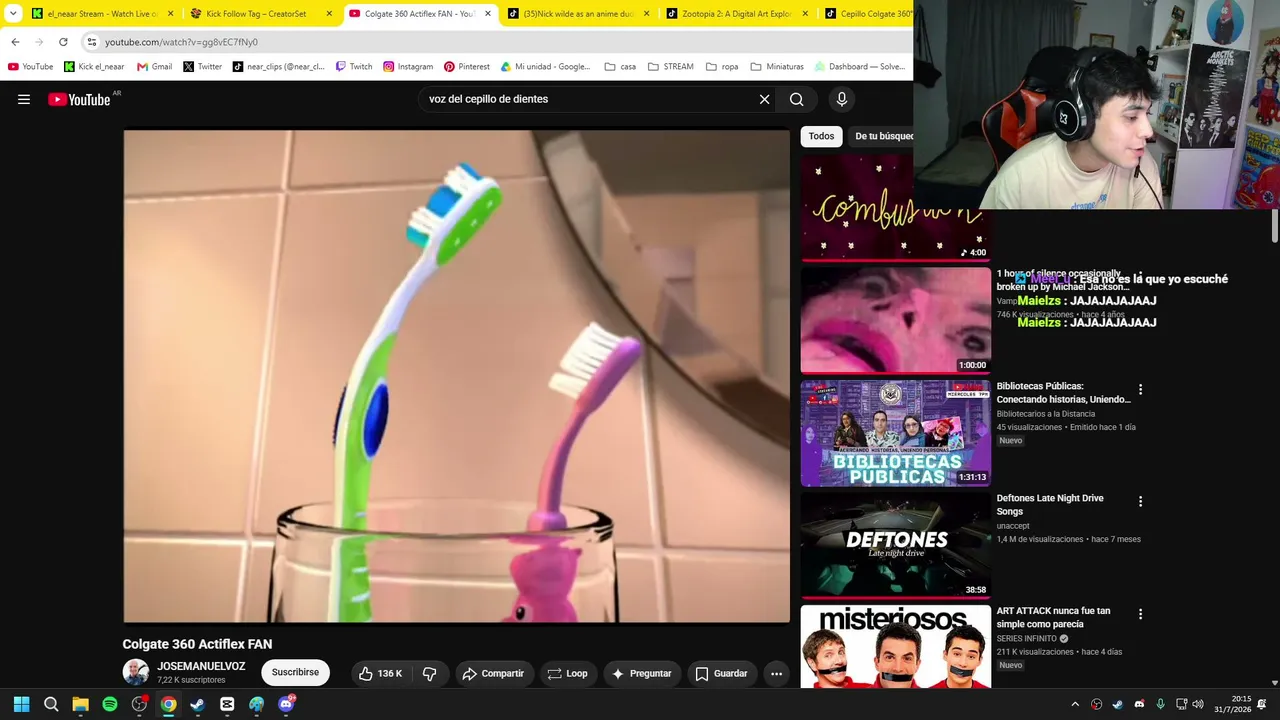Image resolution: width=1280 pixels, height=720 pixels.
Task: Close the Kick Follow Tag tab
Action: (x=329, y=14)
